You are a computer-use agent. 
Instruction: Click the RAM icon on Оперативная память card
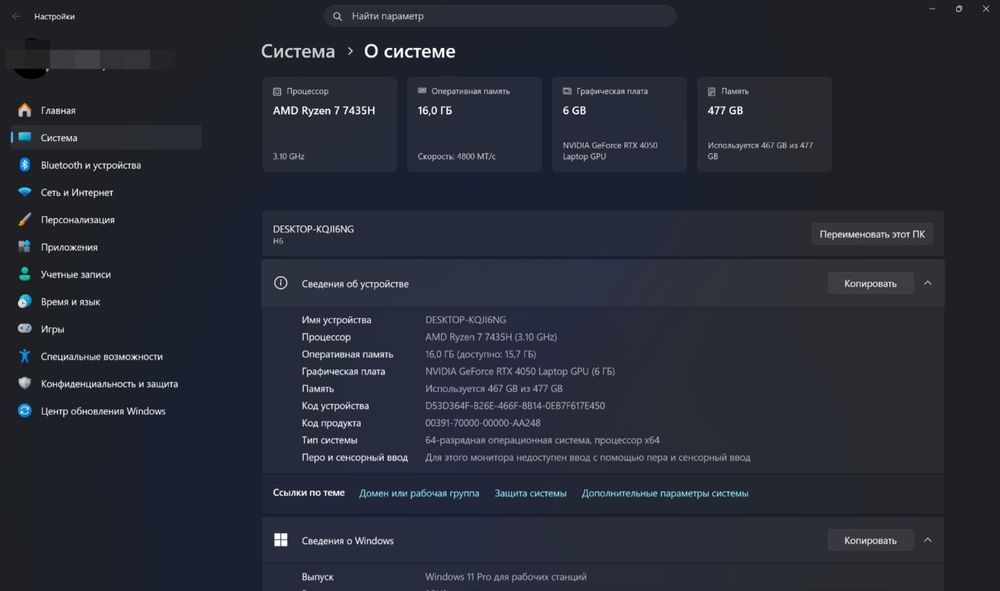tap(422, 91)
